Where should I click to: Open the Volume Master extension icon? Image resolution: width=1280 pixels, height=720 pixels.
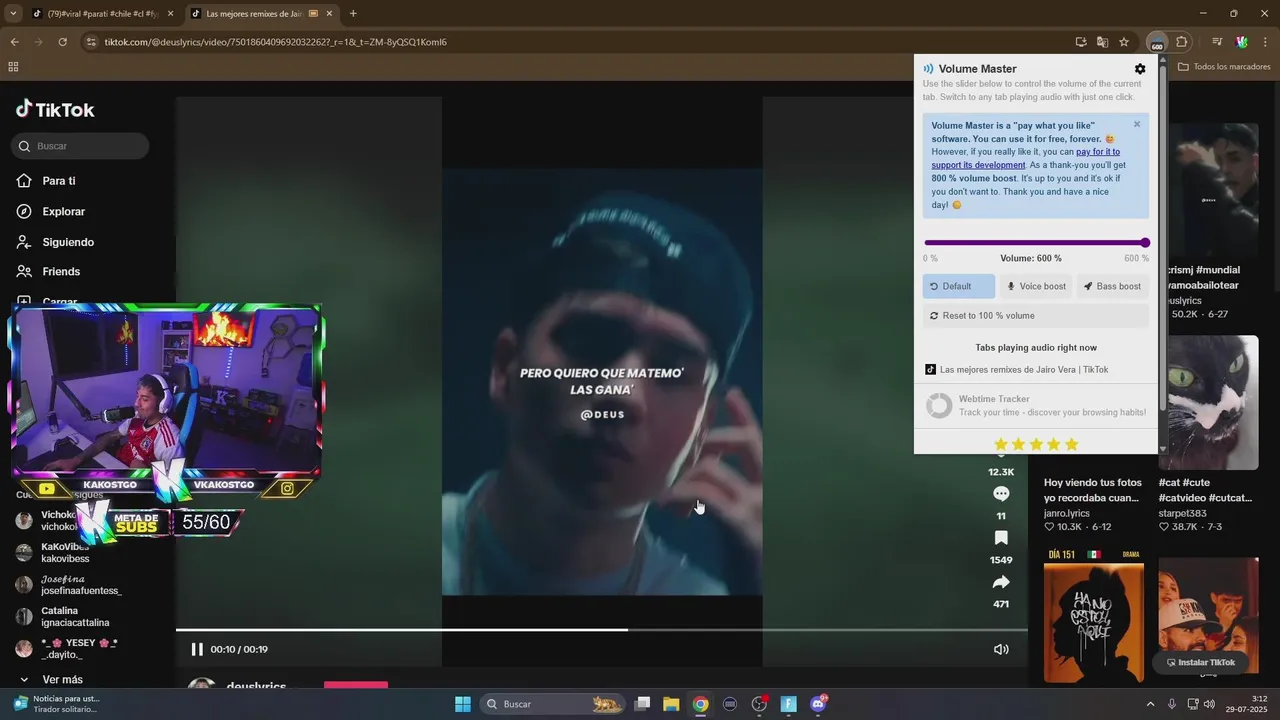[x=1157, y=42]
